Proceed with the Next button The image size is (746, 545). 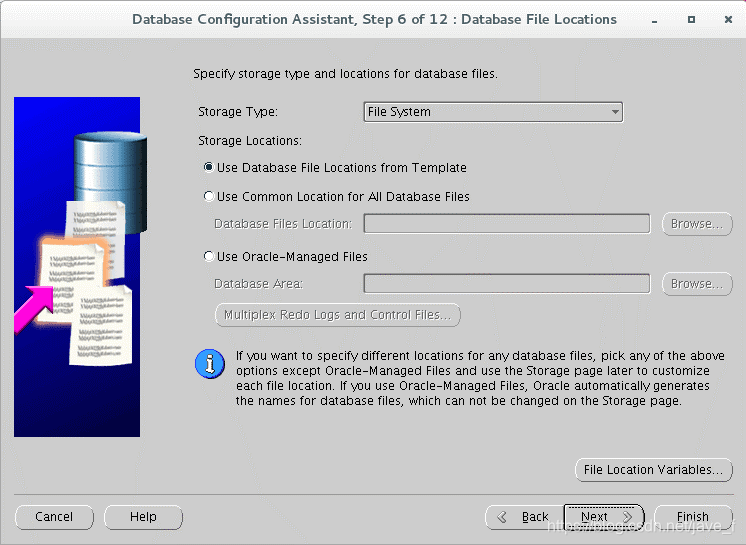tap(604, 517)
